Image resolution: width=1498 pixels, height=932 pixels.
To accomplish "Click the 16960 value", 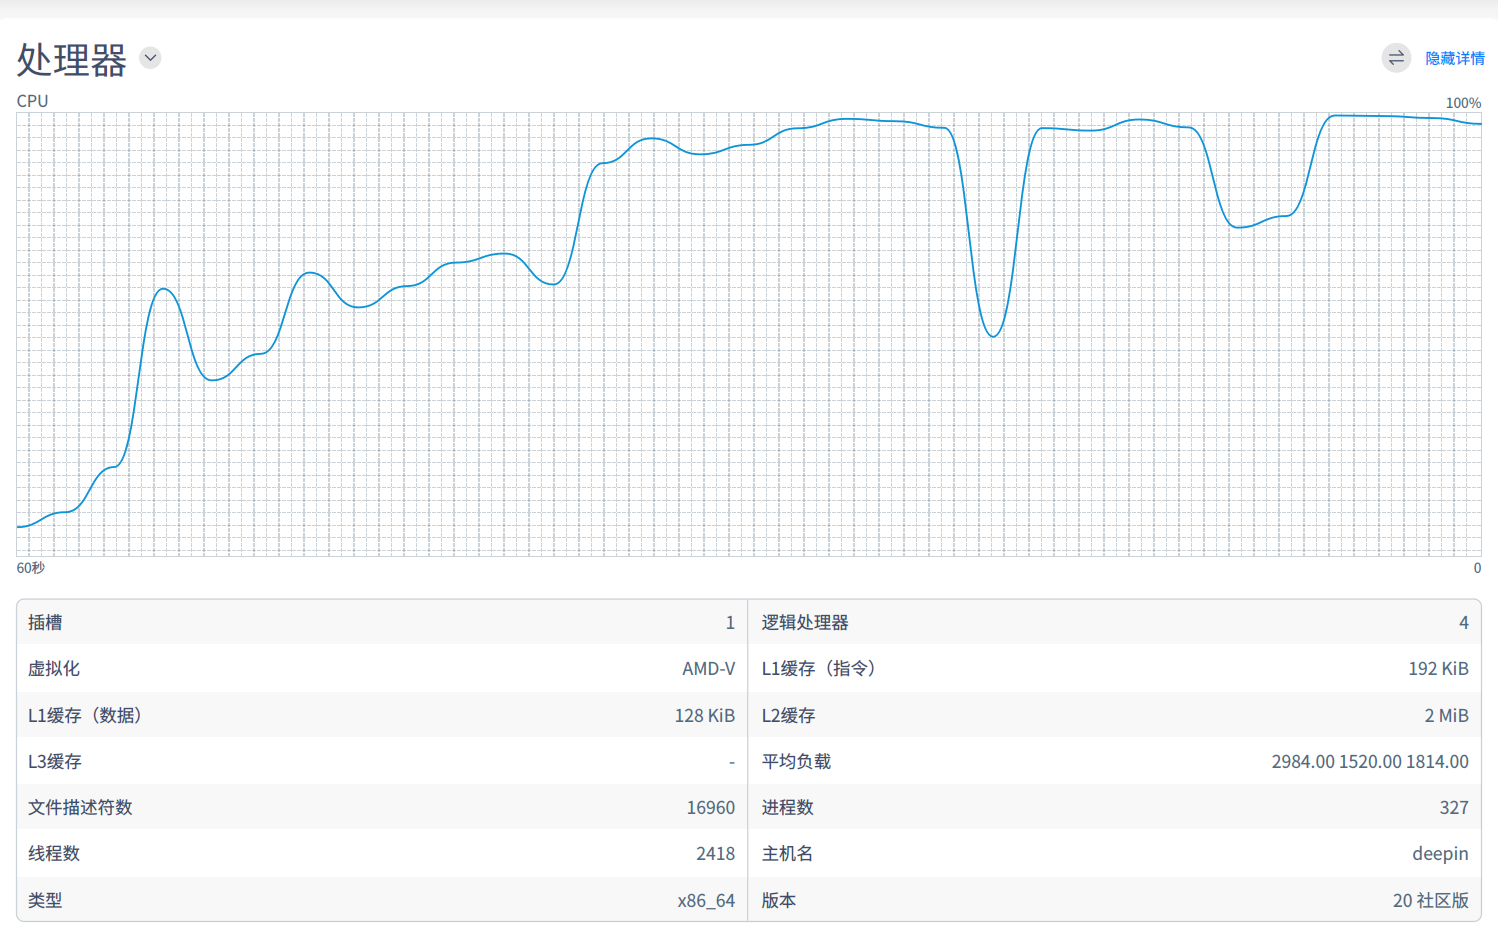I will [x=711, y=807].
